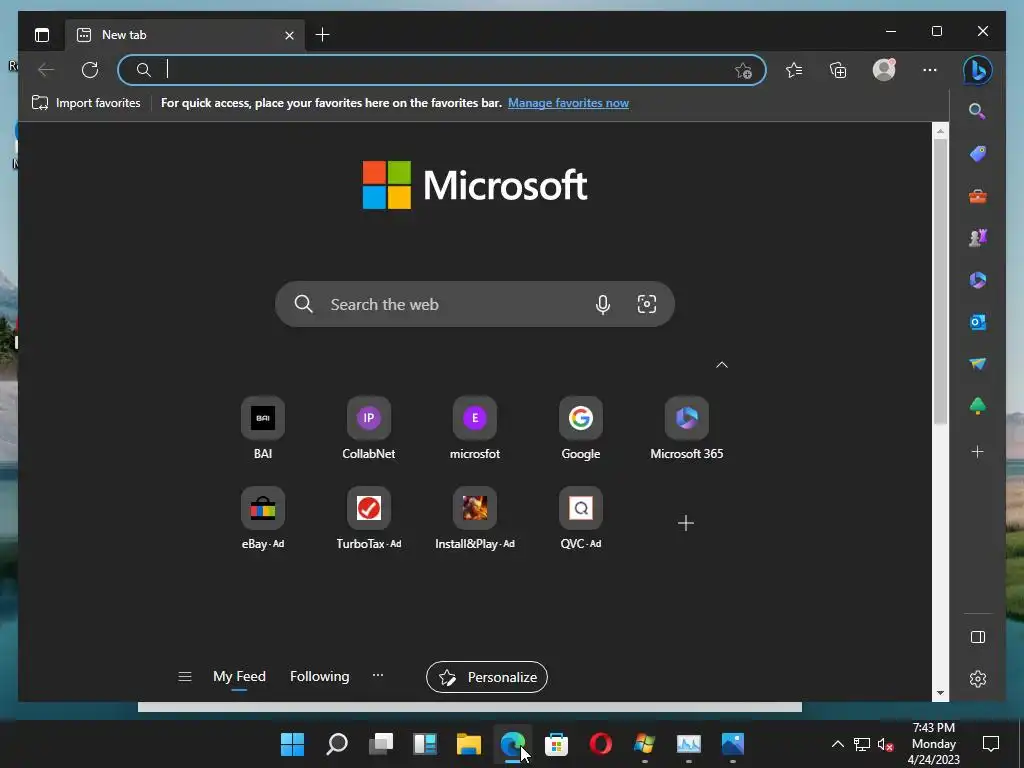Open more feed options ellipsis
The image size is (1024, 768).
377,675
